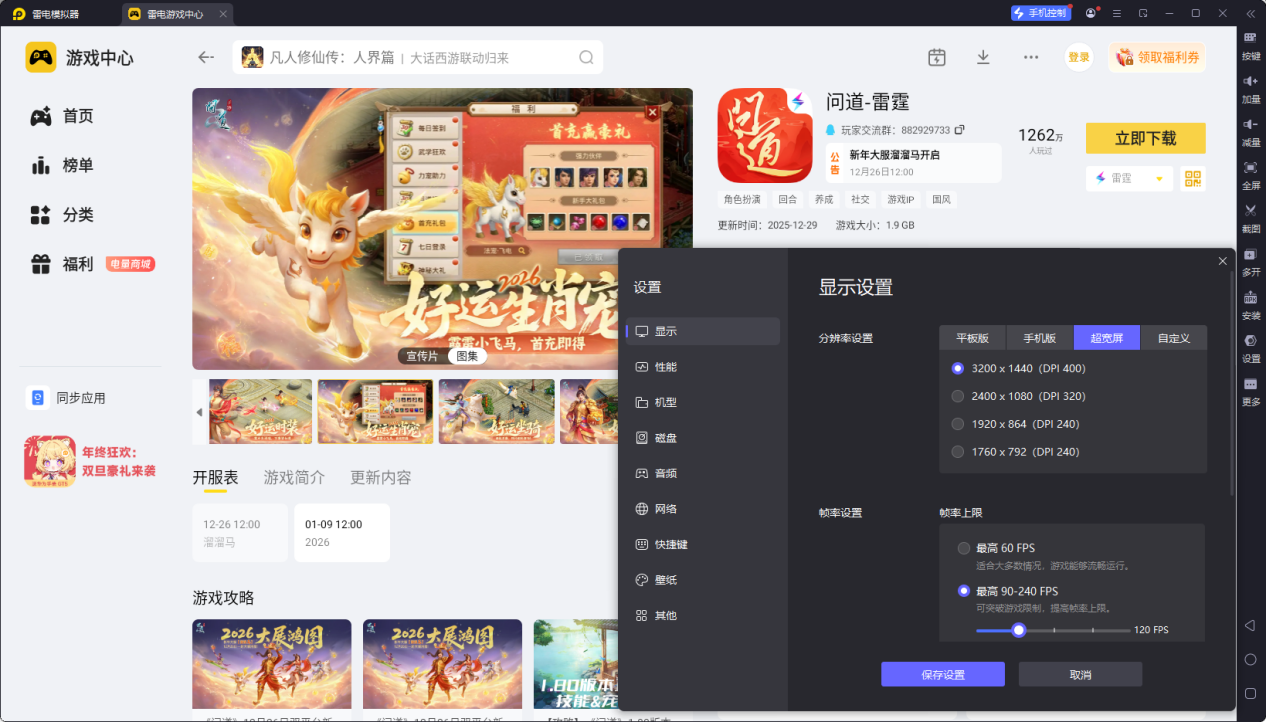The image size is (1266, 722).
Task: Switch to the 游戏简介 tab
Action: click(296, 477)
